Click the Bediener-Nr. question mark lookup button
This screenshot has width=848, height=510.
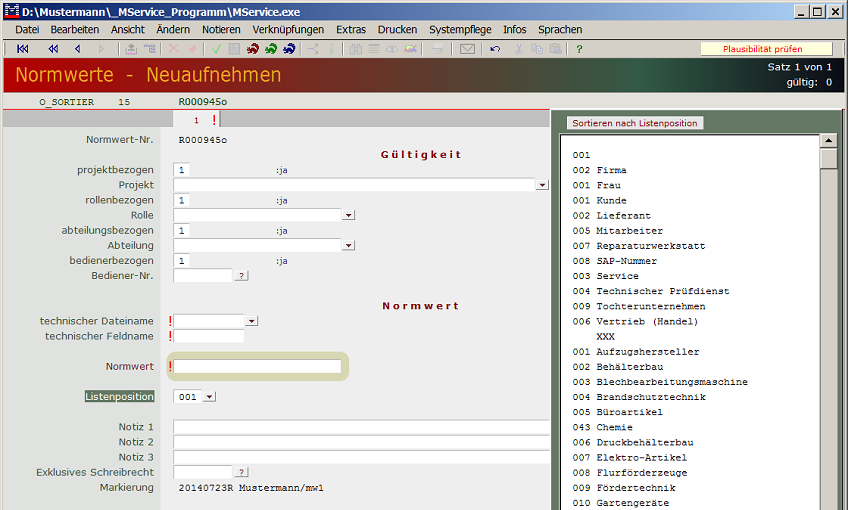(241, 275)
